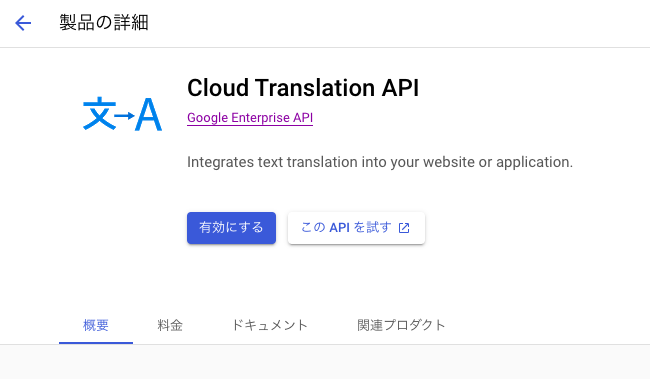The height and width of the screenshot is (379, 650).
Task: Click the external-link icon on the API try button
Action: tap(404, 228)
